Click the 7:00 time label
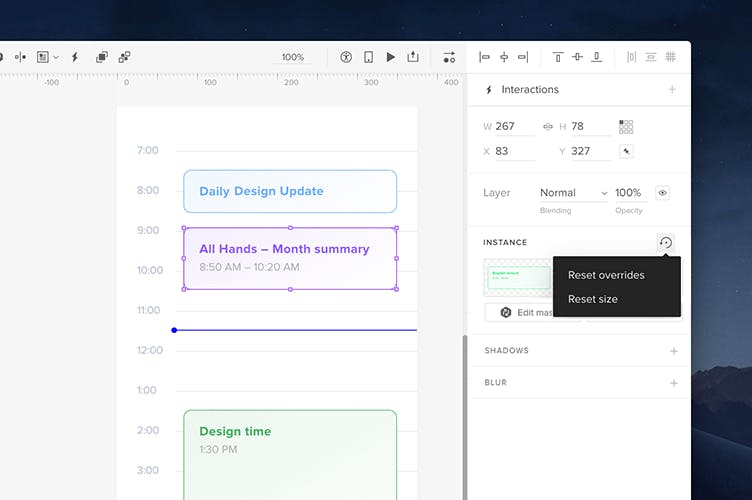This screenshot has height=500, width=752. pyautogui.click(x=147, y=151)
